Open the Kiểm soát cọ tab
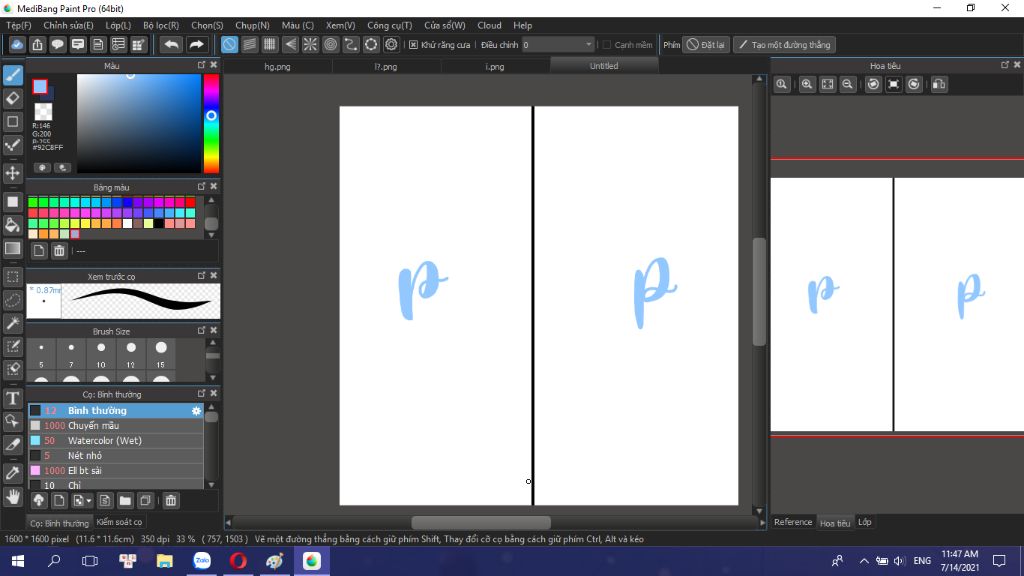 pyautogui.click(x=119, y=522)
